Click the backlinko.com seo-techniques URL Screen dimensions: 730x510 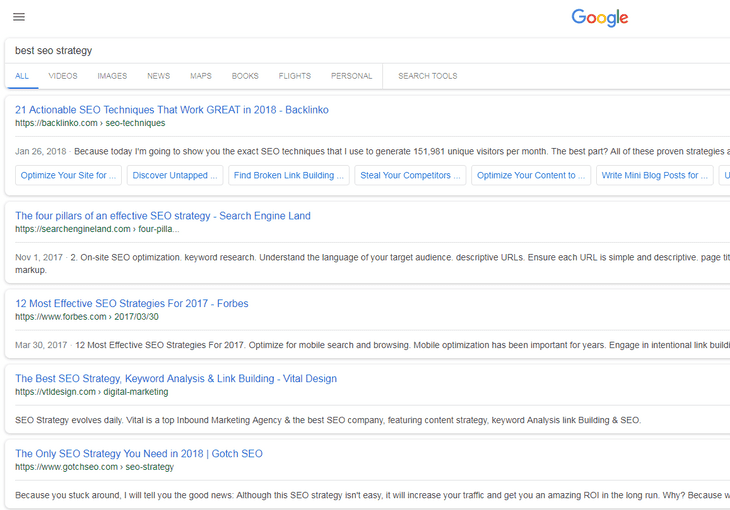(x=90, y=123)
